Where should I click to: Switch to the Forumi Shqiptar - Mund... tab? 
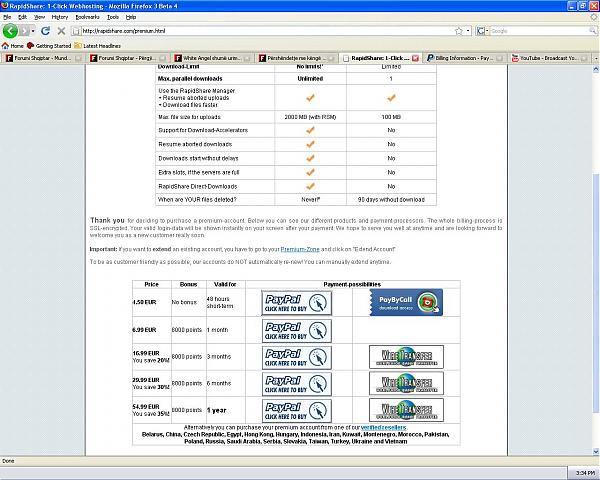pos(43,58)
